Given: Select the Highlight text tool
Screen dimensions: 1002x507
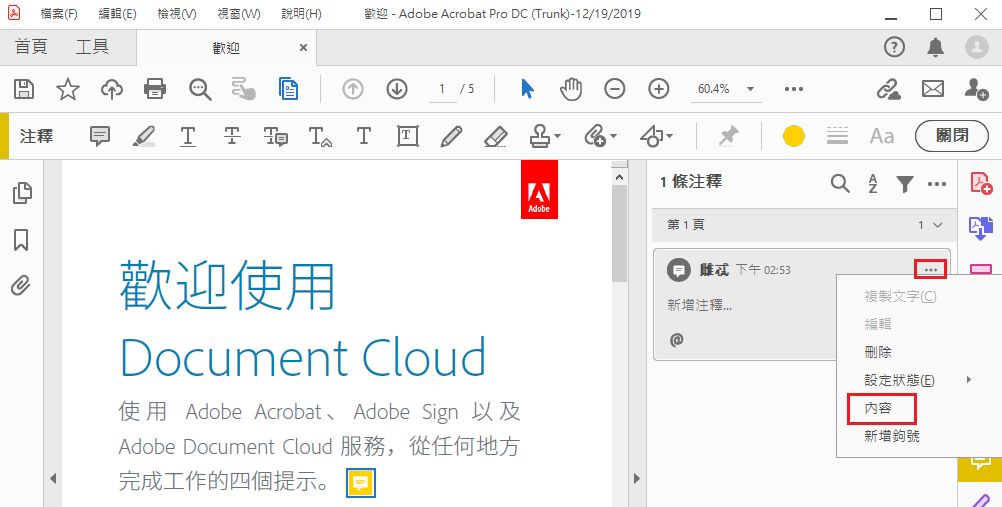Looking at the screenshot, I should (x=144, y=136).
